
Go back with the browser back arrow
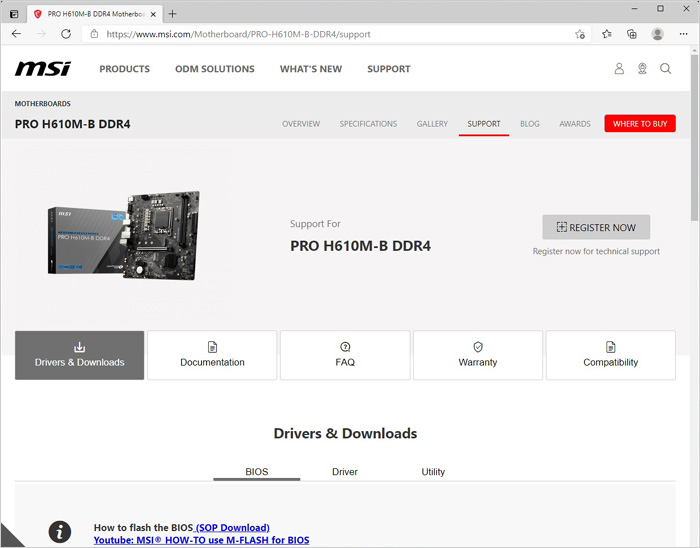pos(17,34)
